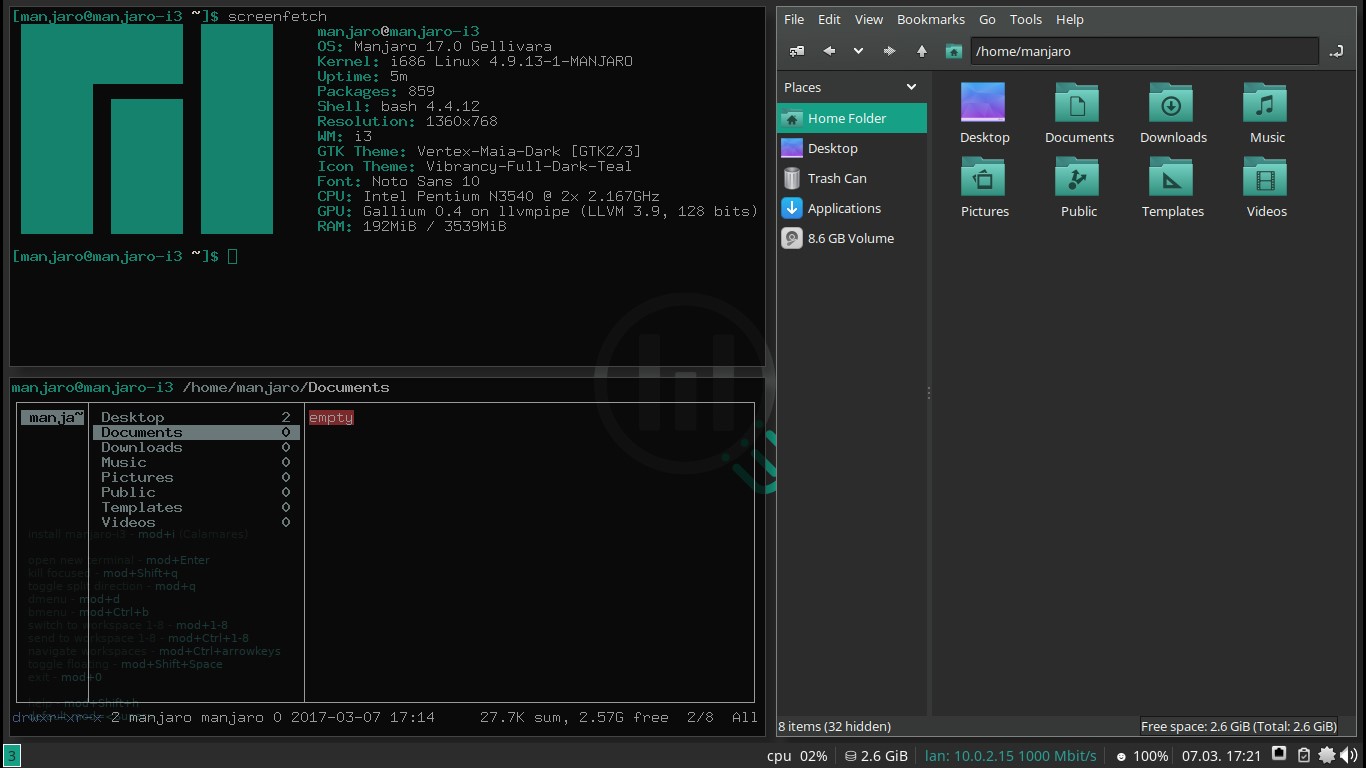This screenshot has width=1366, height=768.
Task: Click the volume speaker tray icon
Action: (x=1351, y=755)
